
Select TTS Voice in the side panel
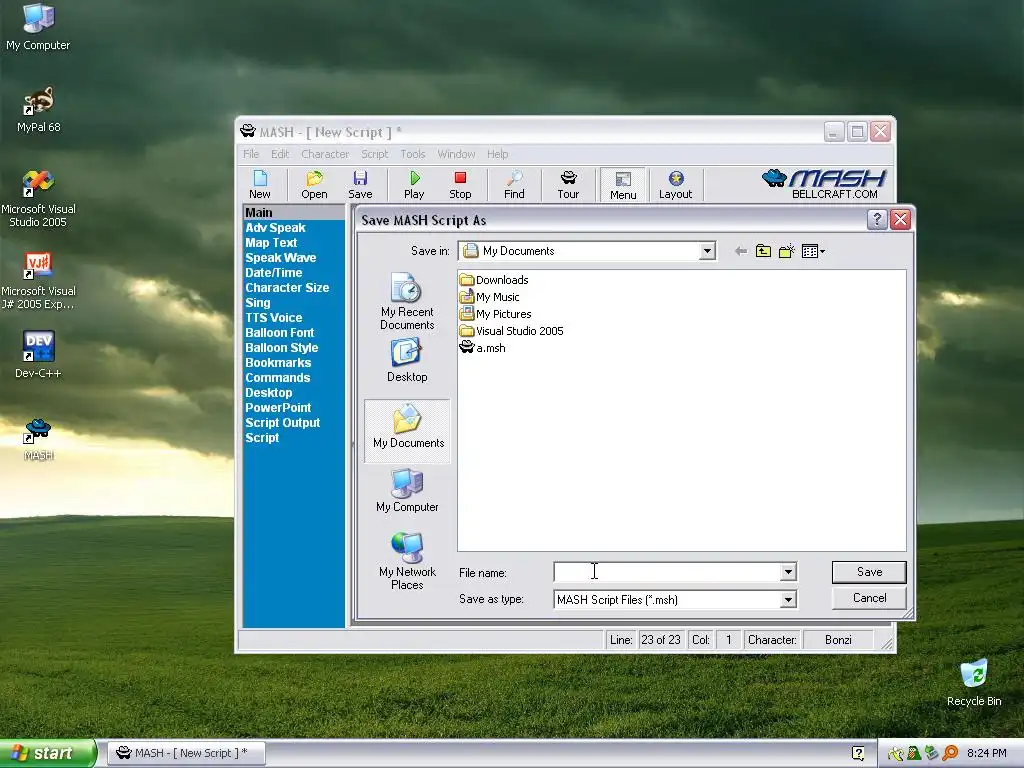[x=274, y=318]
